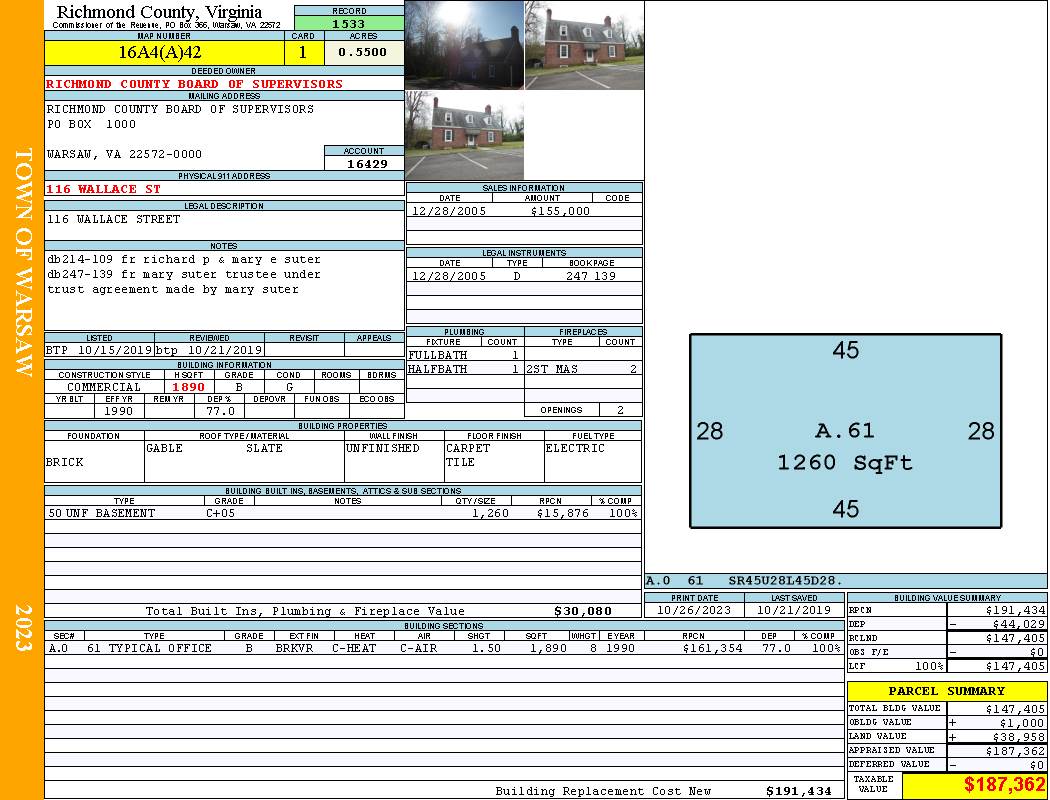Image resolution: width=1050 pixels, height=800 pixels.
Task: Click the green record number 1533 field
Action: coord(349,23)
